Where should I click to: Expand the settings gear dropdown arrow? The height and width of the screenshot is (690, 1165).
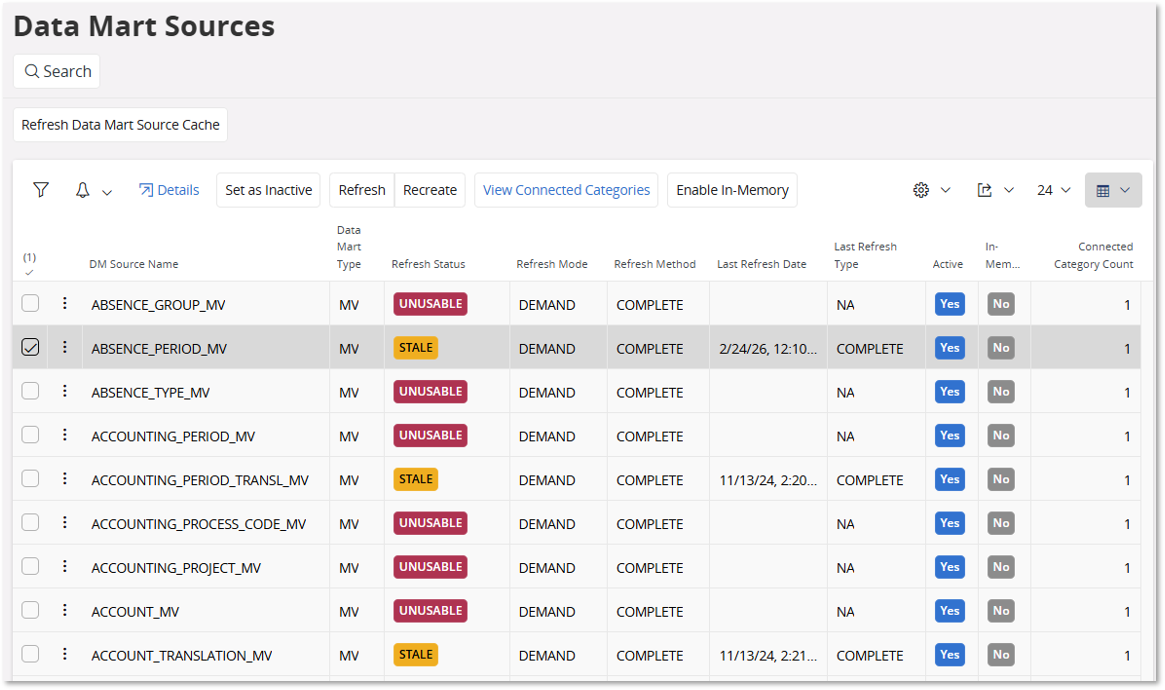(x=946, y=190)
